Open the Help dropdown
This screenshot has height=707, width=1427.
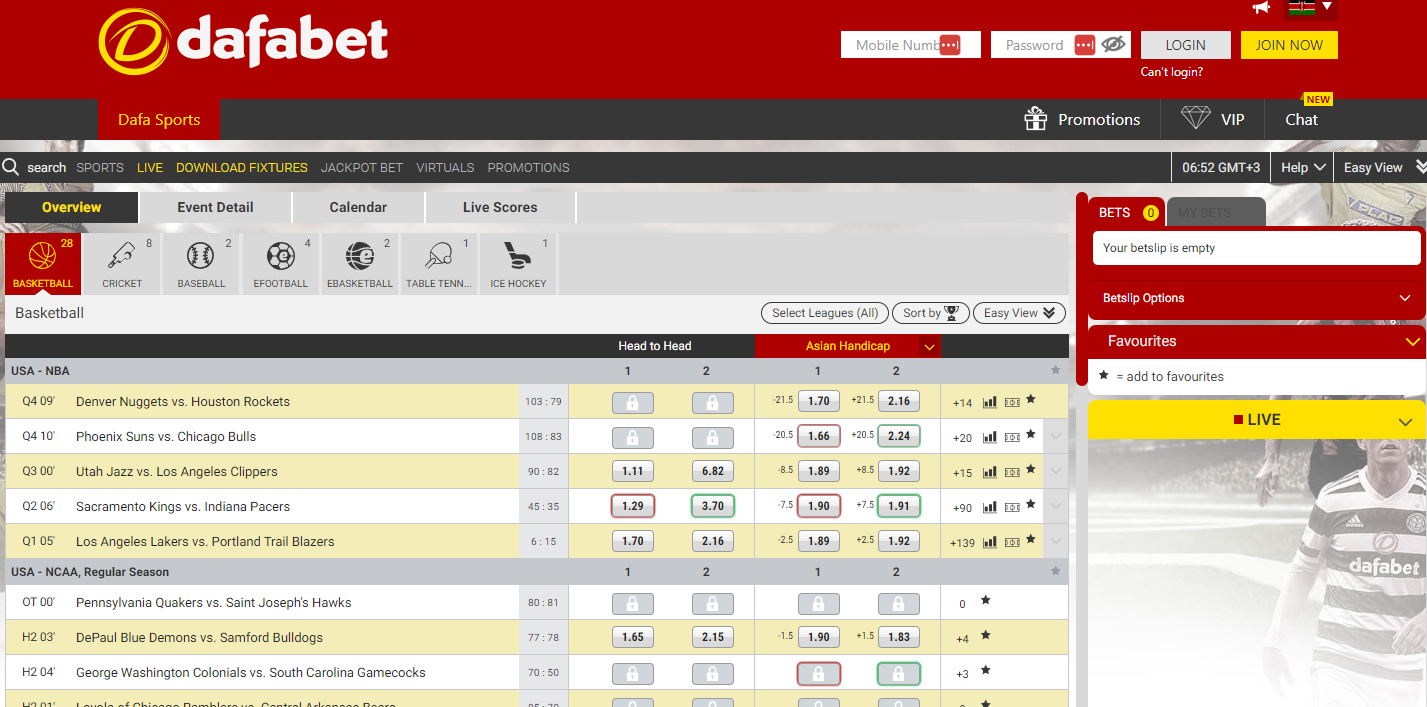pos(1304,167)
